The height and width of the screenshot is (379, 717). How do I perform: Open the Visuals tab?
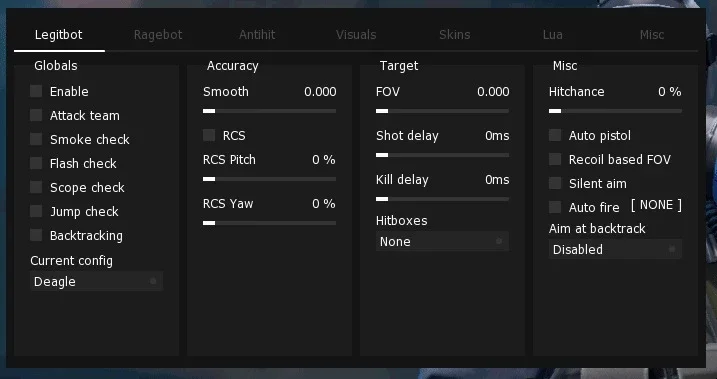[356, 35]
